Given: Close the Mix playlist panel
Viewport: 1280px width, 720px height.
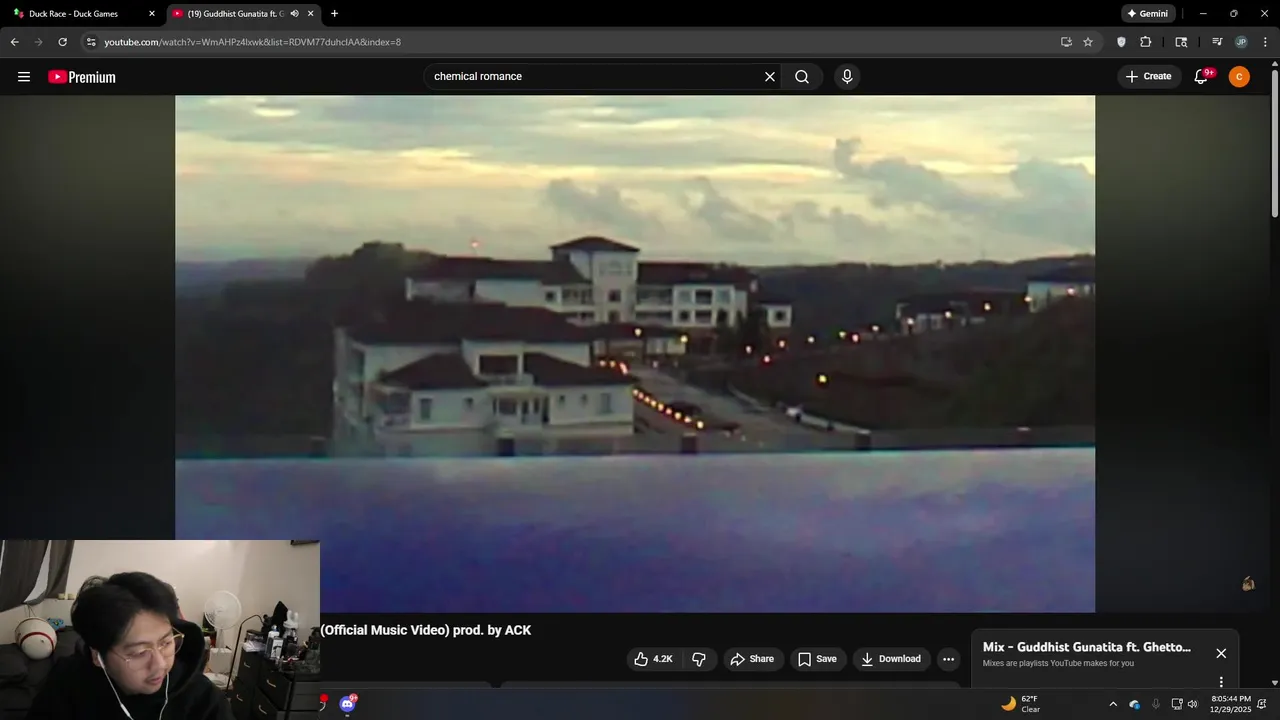Looking at the screenshot, I should (x=1221, y=653).
